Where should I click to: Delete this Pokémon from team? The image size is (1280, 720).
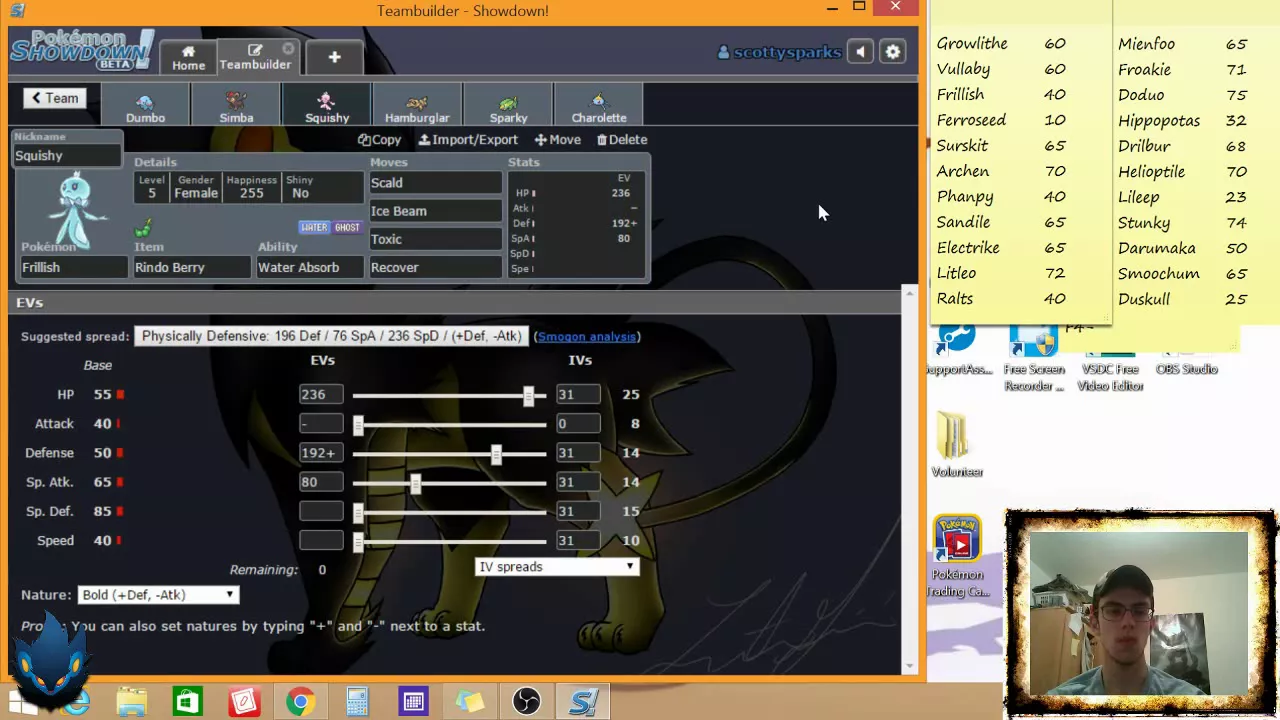click(x=622, y=140)
